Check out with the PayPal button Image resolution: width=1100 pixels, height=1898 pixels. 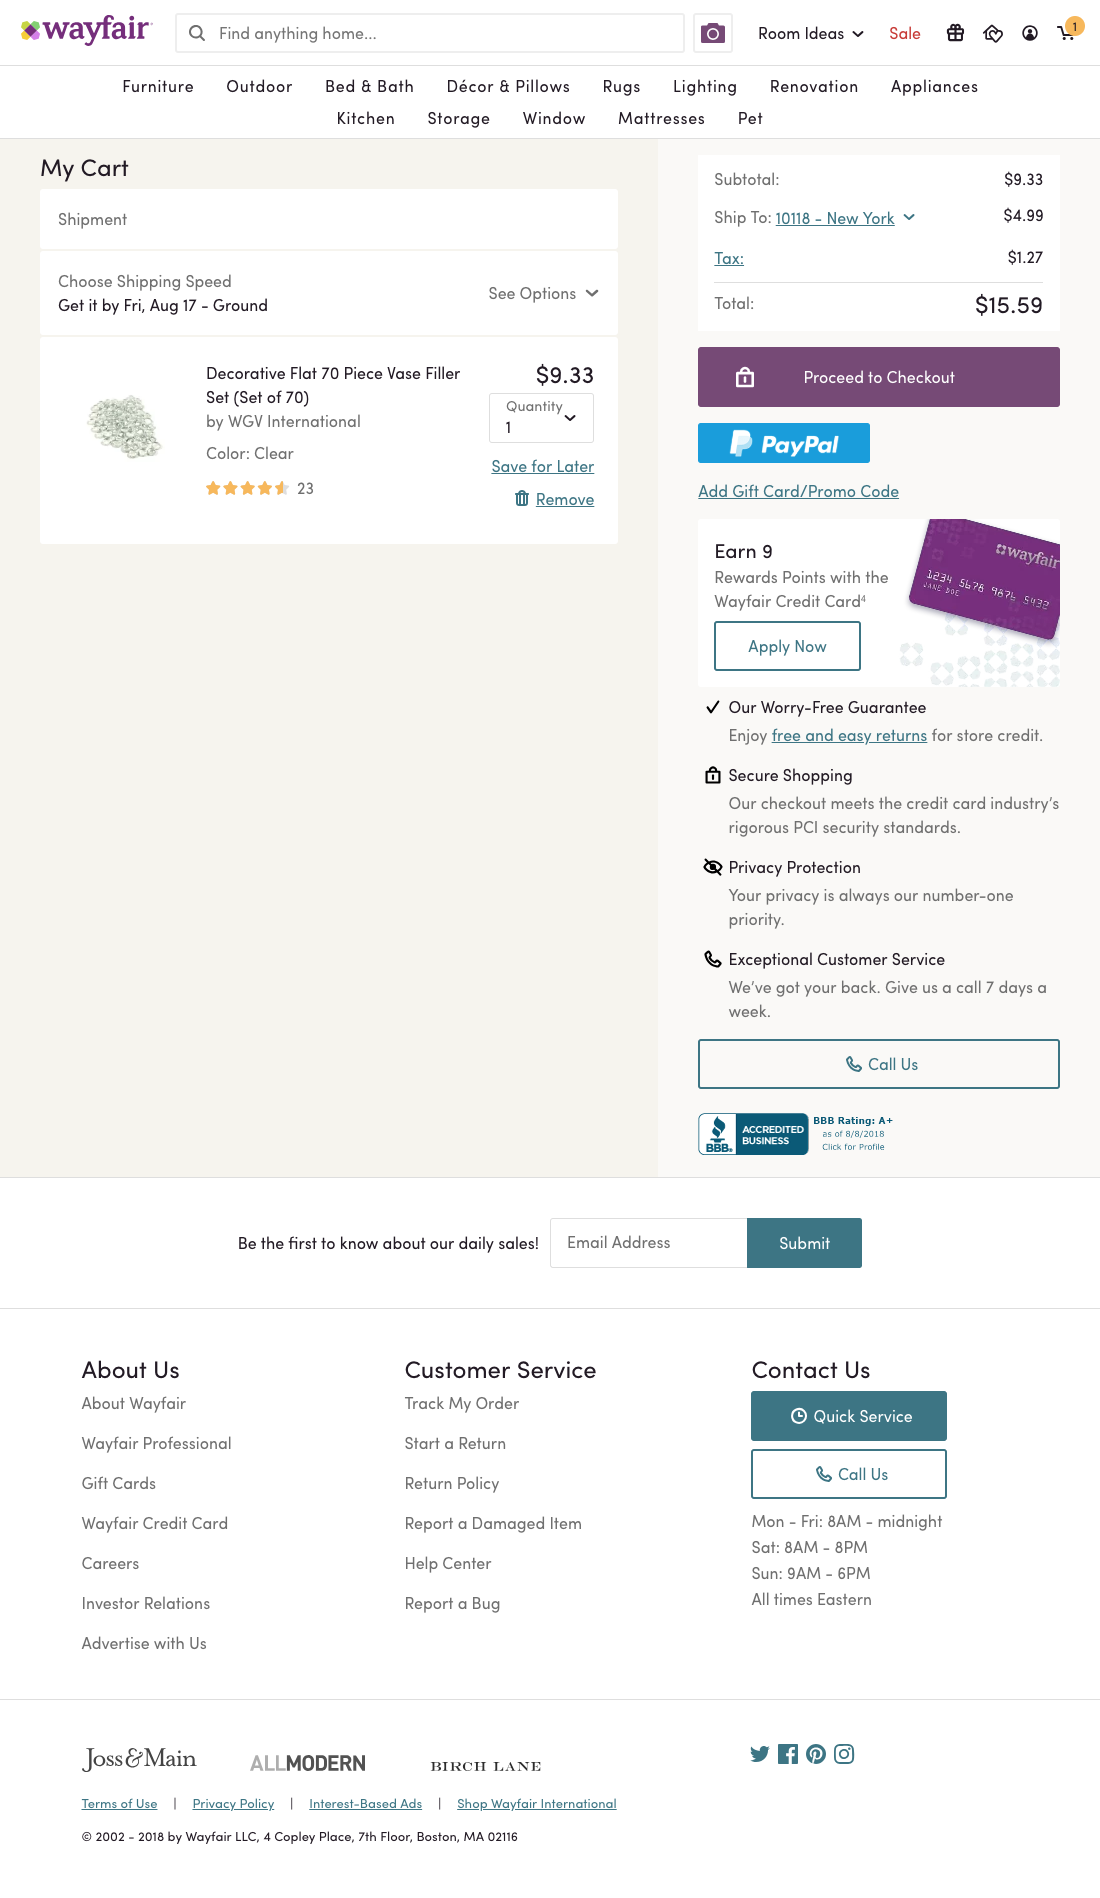784,443
